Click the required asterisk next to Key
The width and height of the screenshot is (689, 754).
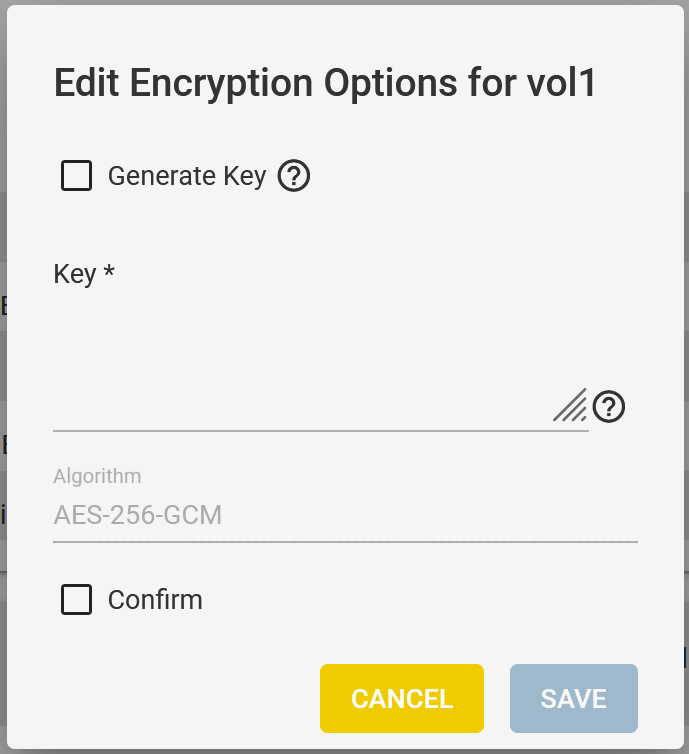(x=109, y=270)
